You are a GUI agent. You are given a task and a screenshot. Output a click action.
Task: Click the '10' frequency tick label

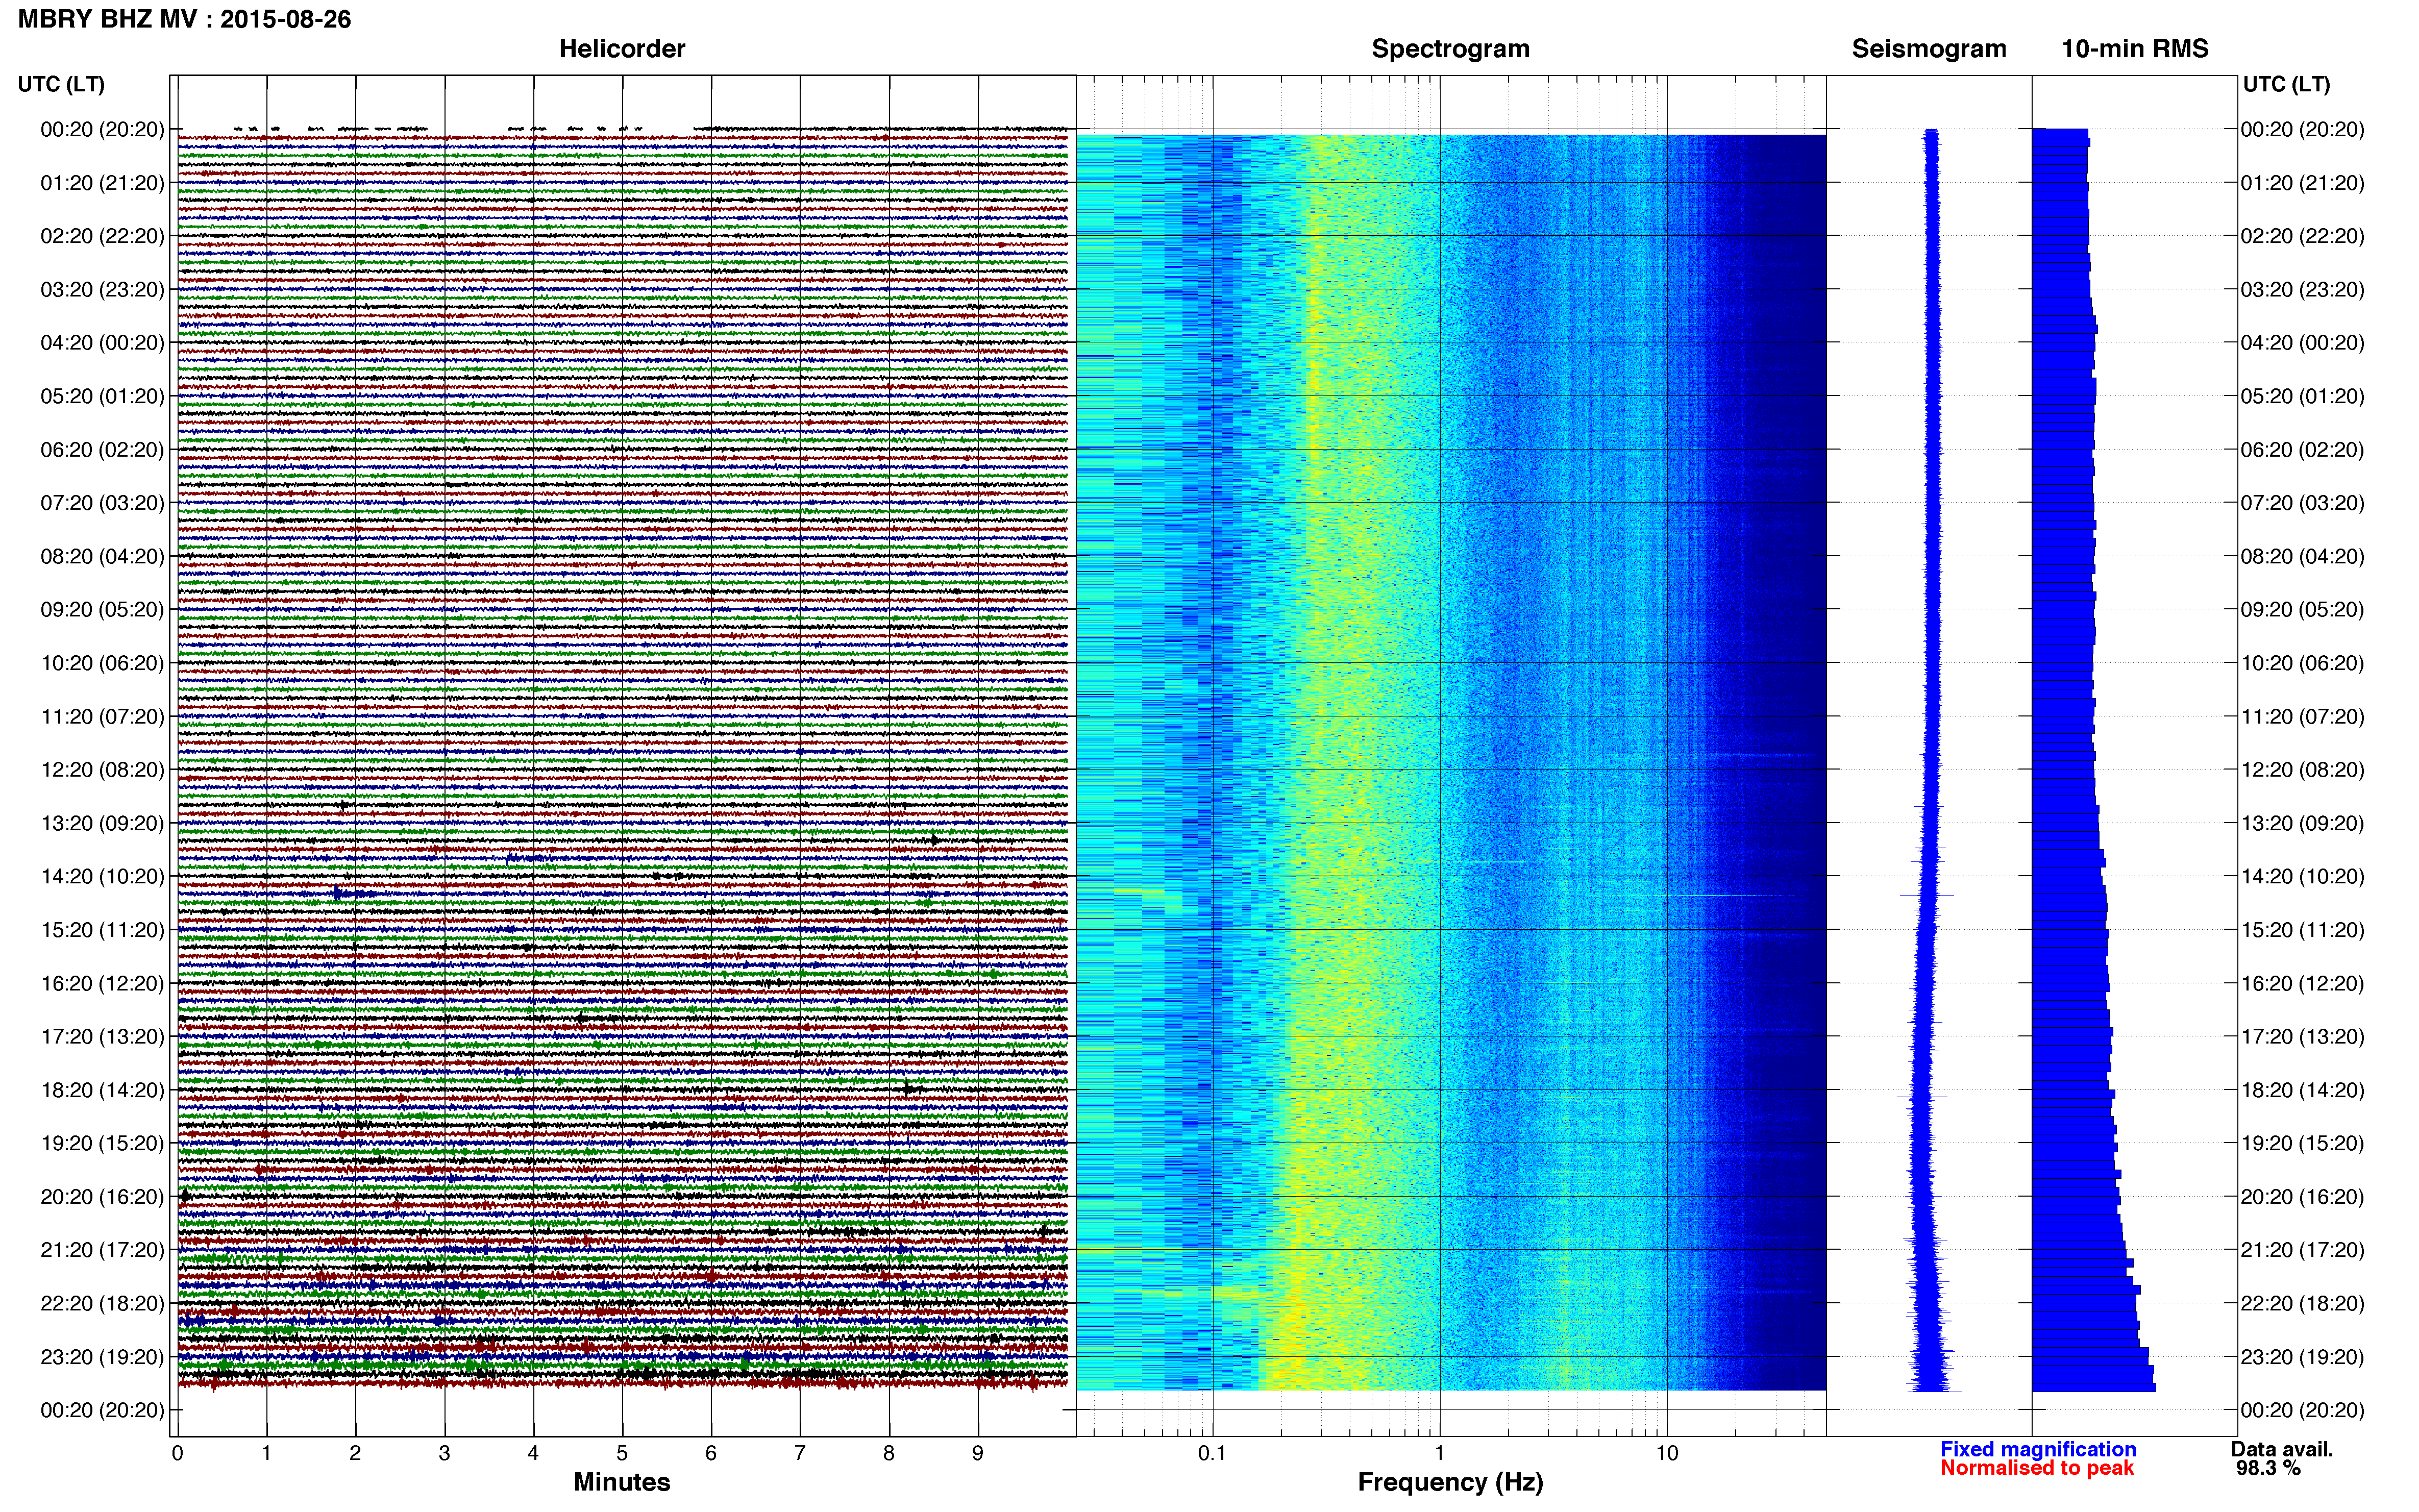pyautogui.click(x=1667, y=1453)
